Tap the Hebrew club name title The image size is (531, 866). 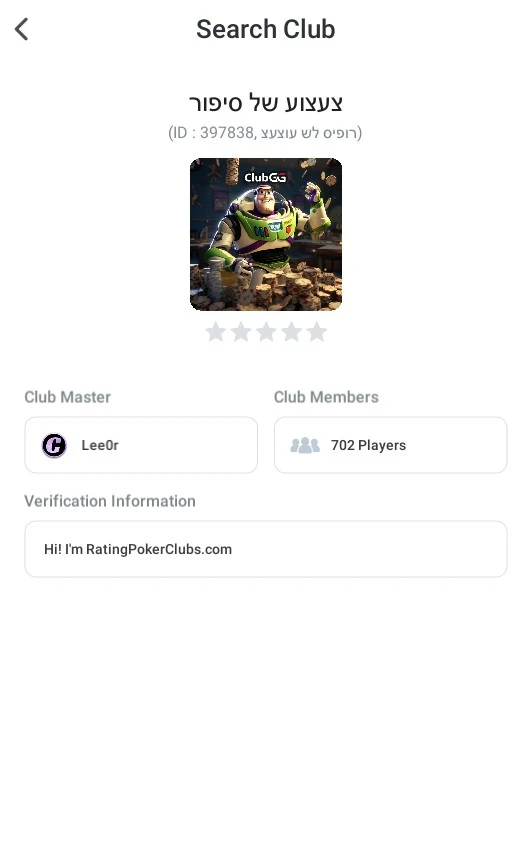coord(266,103)
